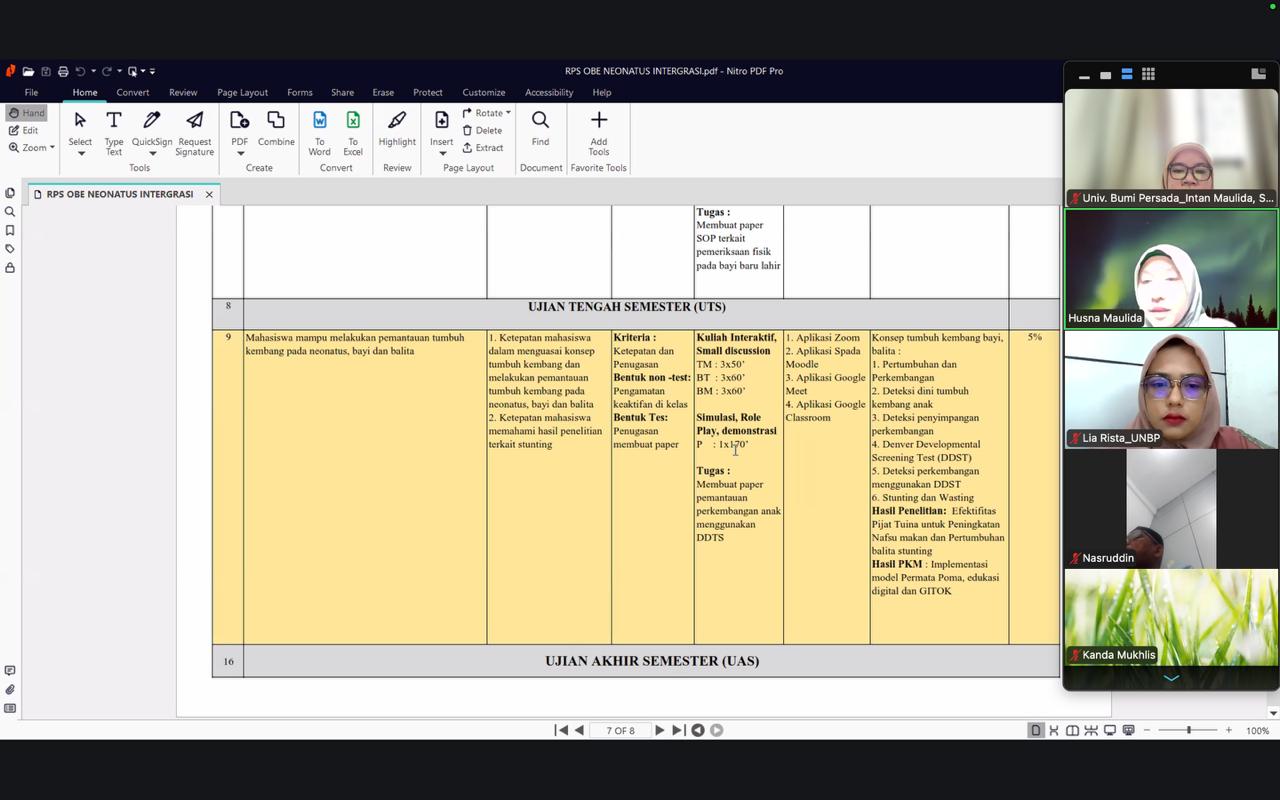Open the Page Layout ribbon tab
Viewport: 1280px width, 800px height.
(242, 92)
